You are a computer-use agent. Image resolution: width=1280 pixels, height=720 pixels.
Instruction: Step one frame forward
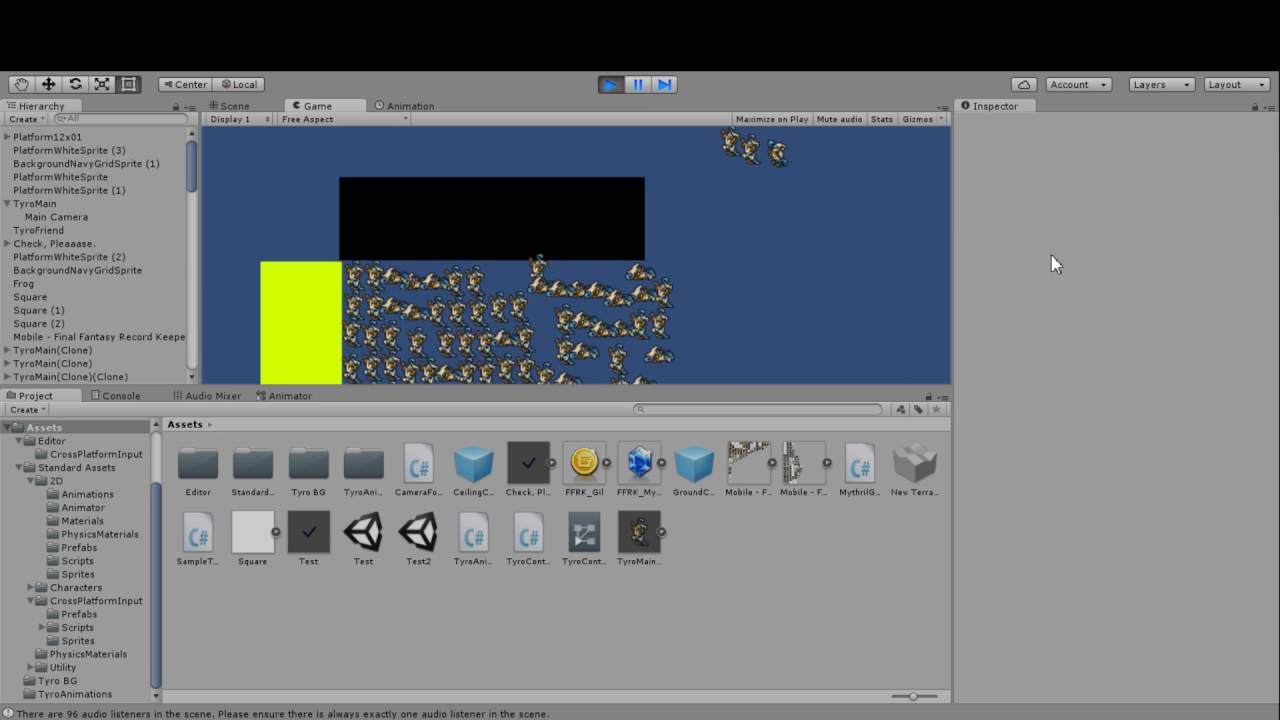coord(665,85)
